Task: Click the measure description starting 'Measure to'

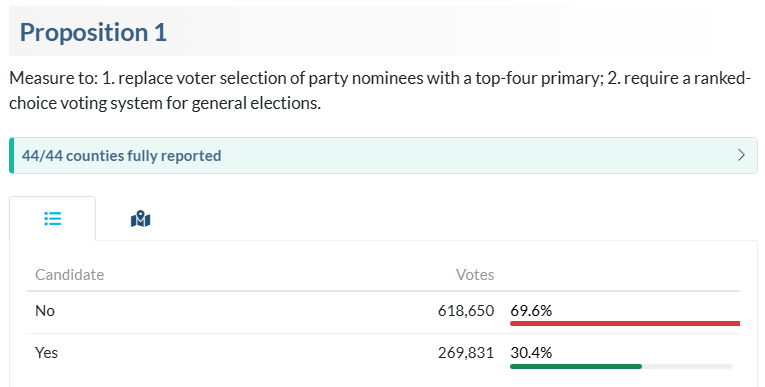Action: click(x=380, y=91)
